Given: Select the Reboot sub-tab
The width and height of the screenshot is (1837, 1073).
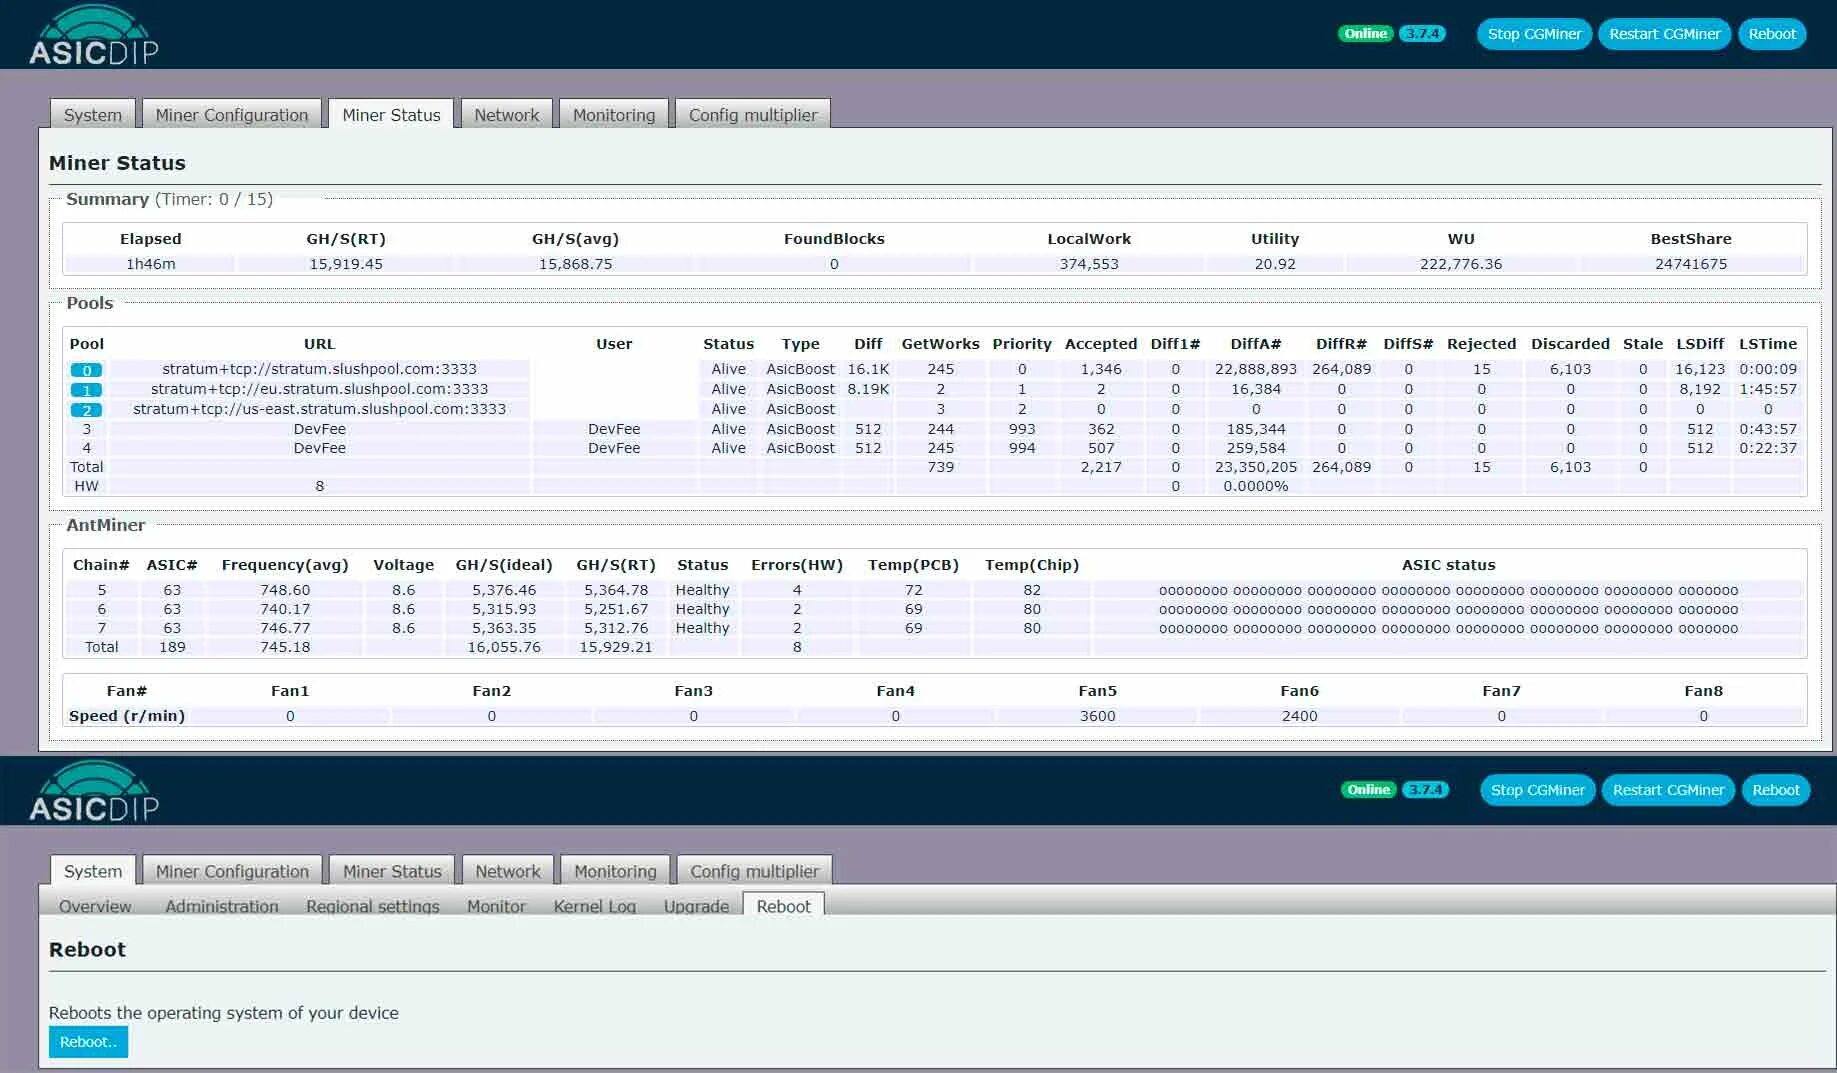Looking at the screenshot, I should click(x=783, y=906).
